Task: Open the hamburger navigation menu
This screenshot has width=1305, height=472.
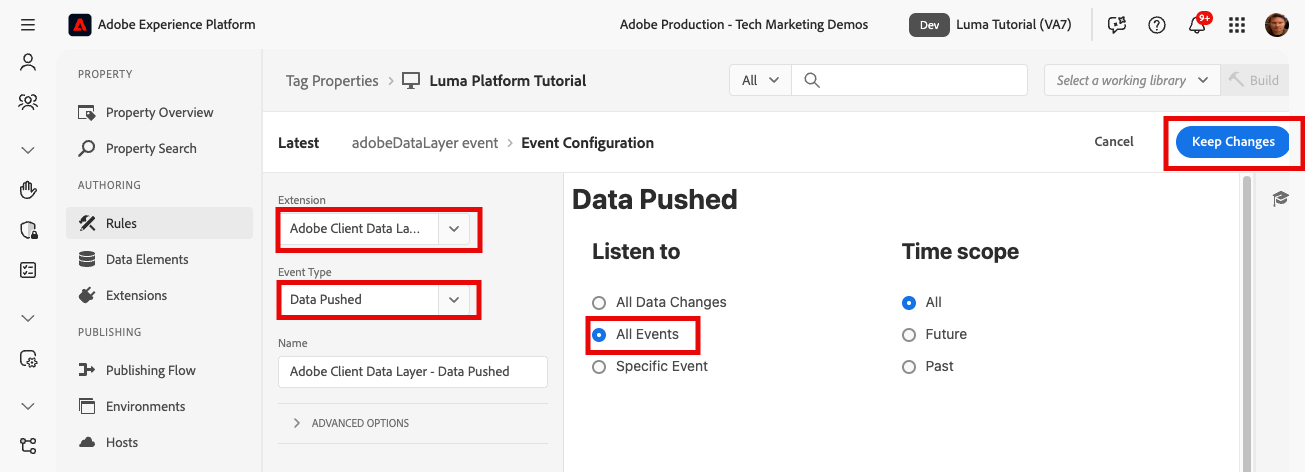Action: click(28, 24)
